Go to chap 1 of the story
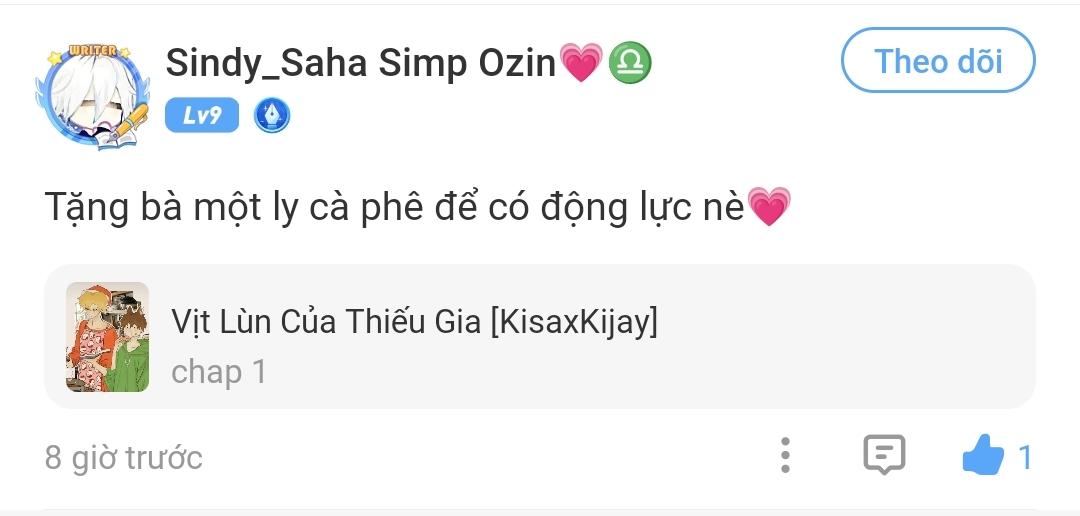This screenshot has width=1080, height=516. click(x=219, y=372)
